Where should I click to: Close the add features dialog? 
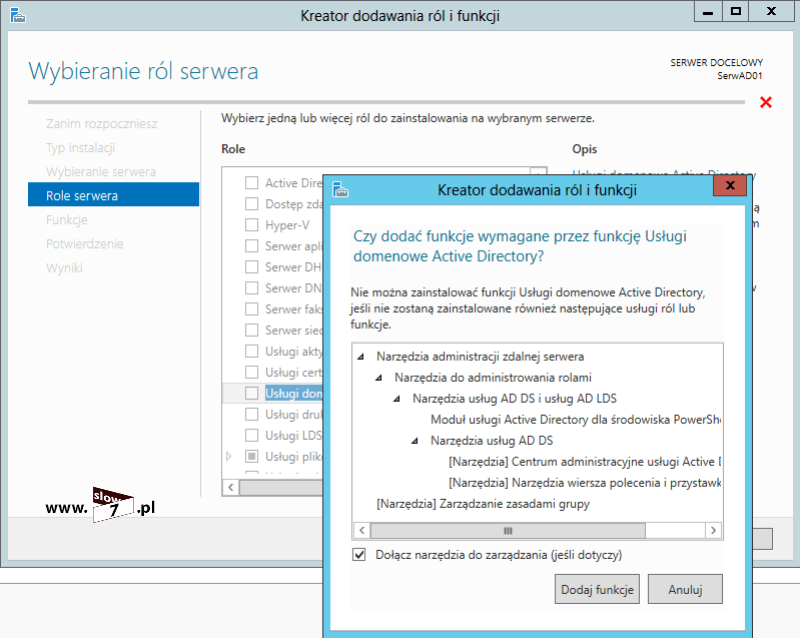pos(730,186)
